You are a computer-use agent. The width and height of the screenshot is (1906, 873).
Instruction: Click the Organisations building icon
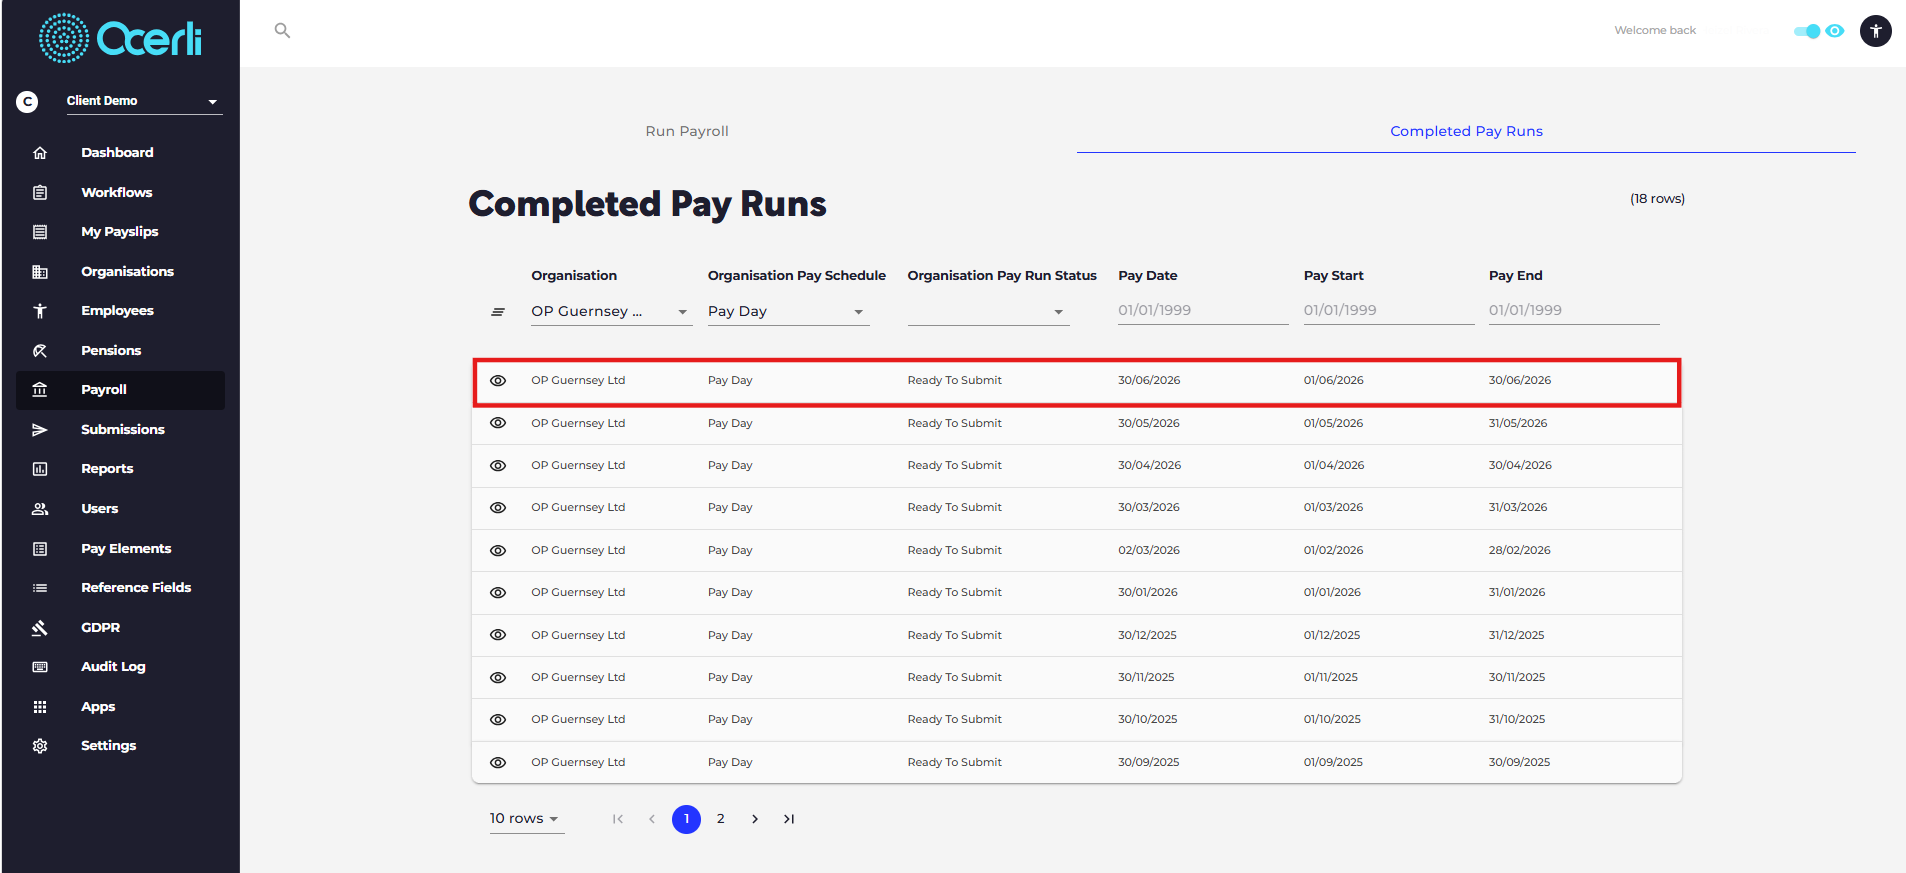pyautogui.click(x=40, y=272)
